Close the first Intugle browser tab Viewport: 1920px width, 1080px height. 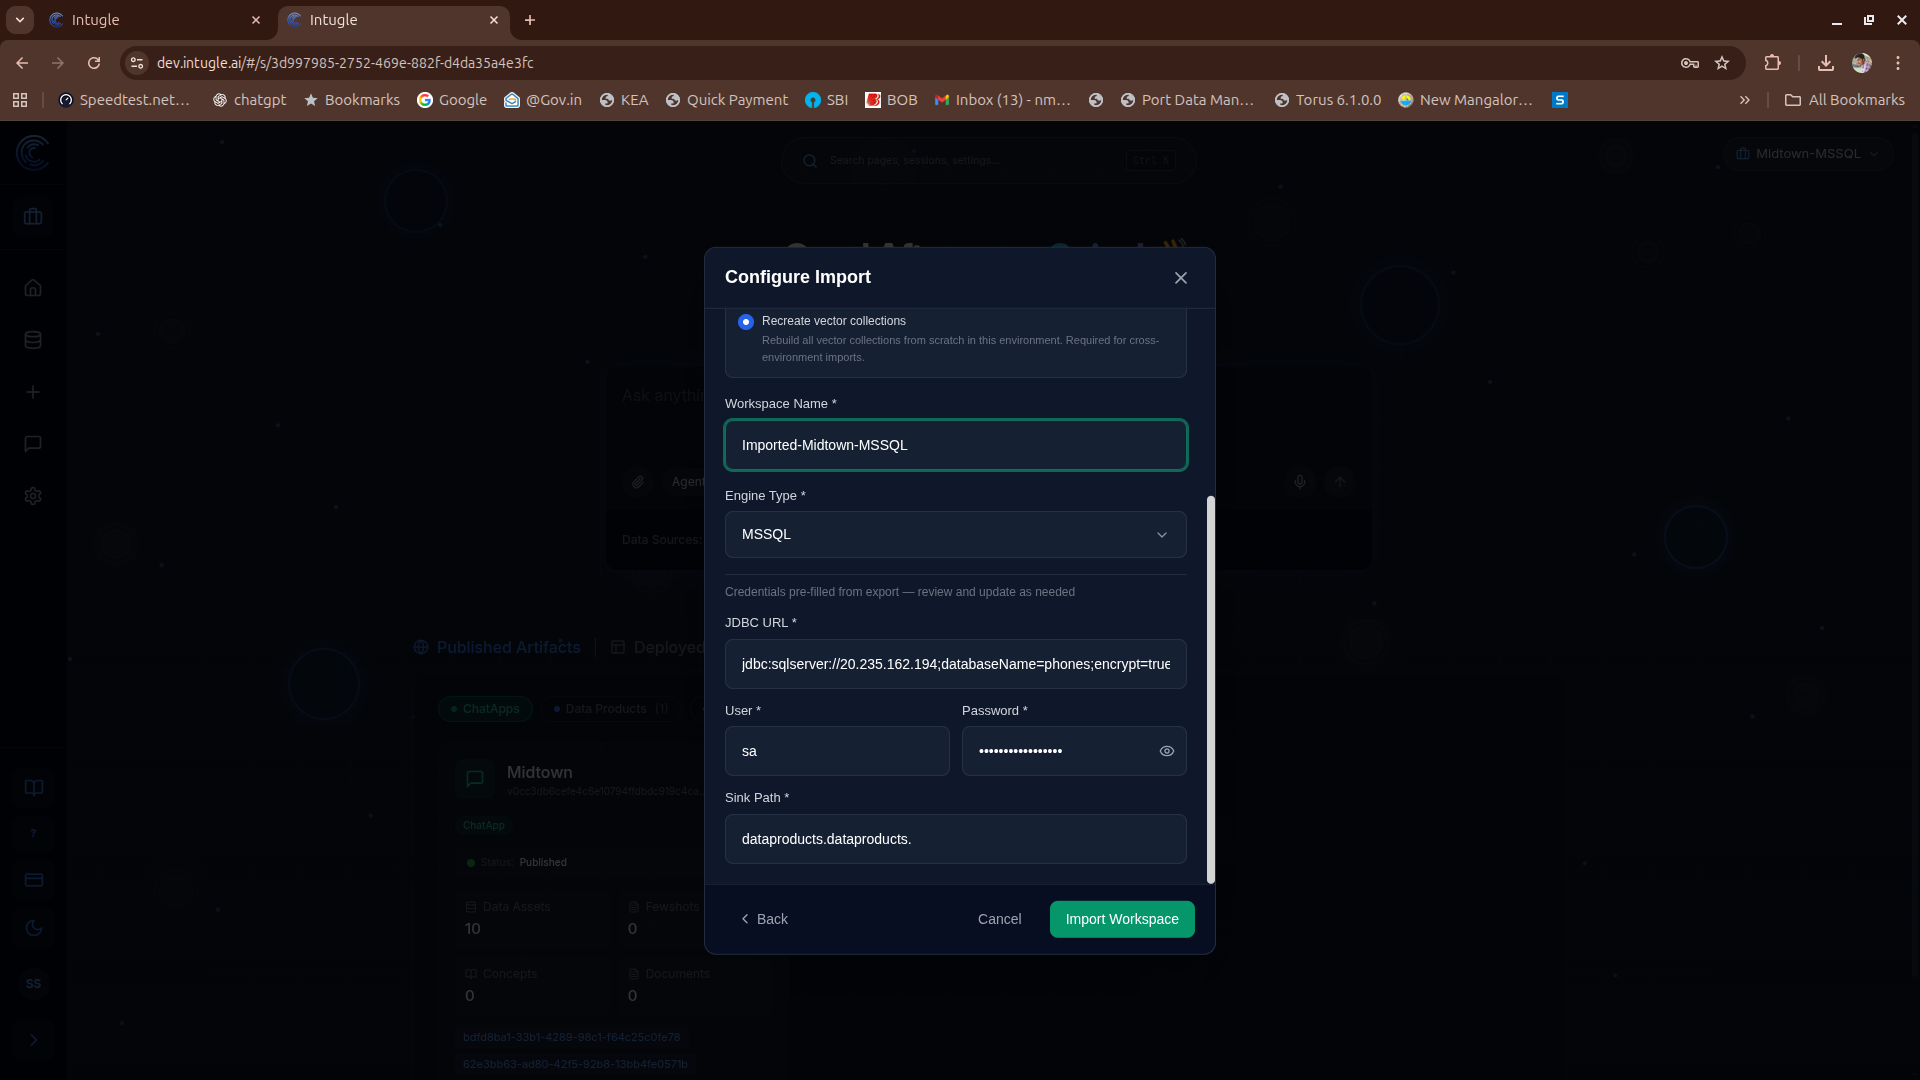[x=256, y=20]
